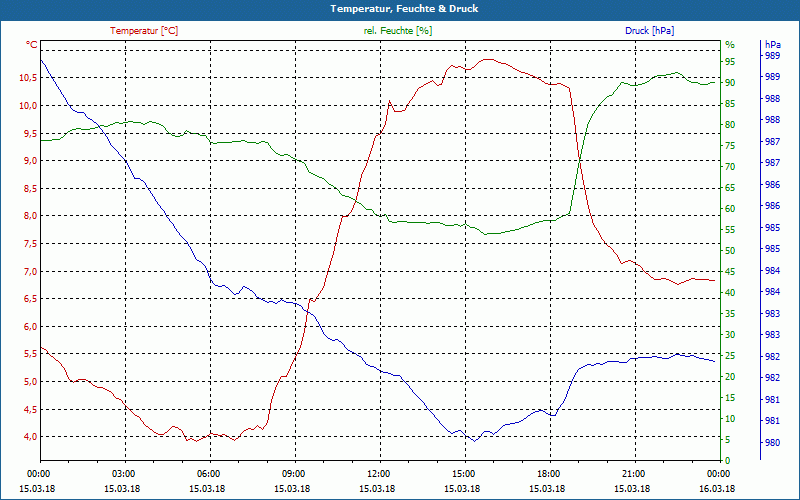Click "4,5" on the temperature axis

31,409
